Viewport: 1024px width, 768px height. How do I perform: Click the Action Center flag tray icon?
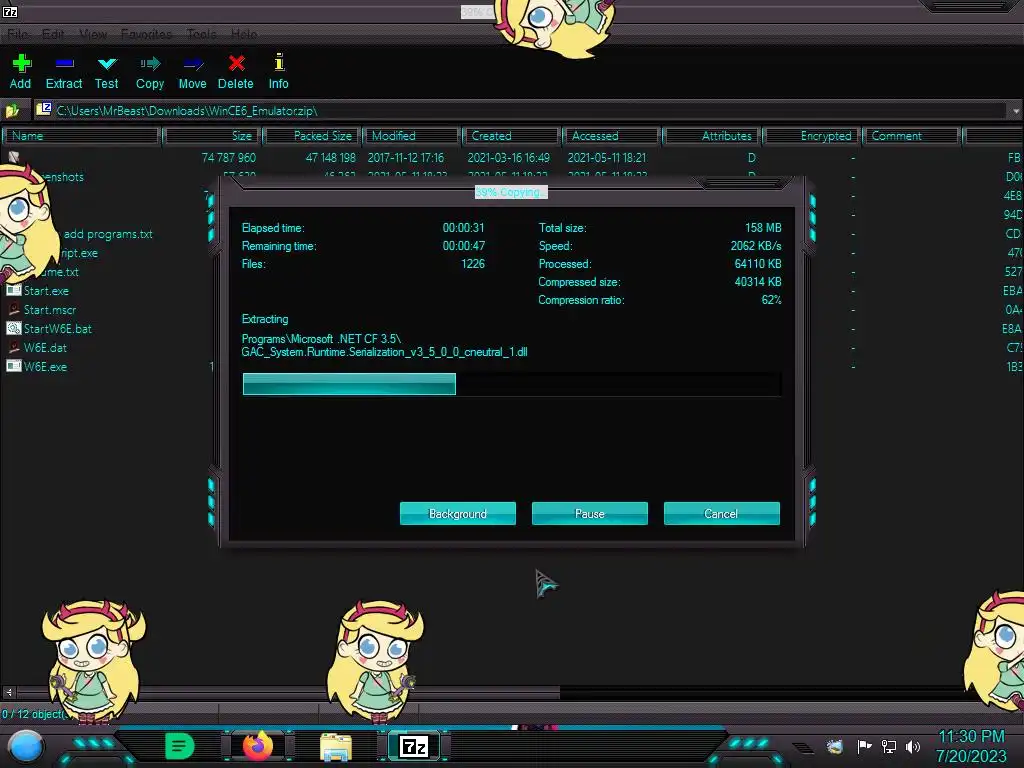(864, 746)
